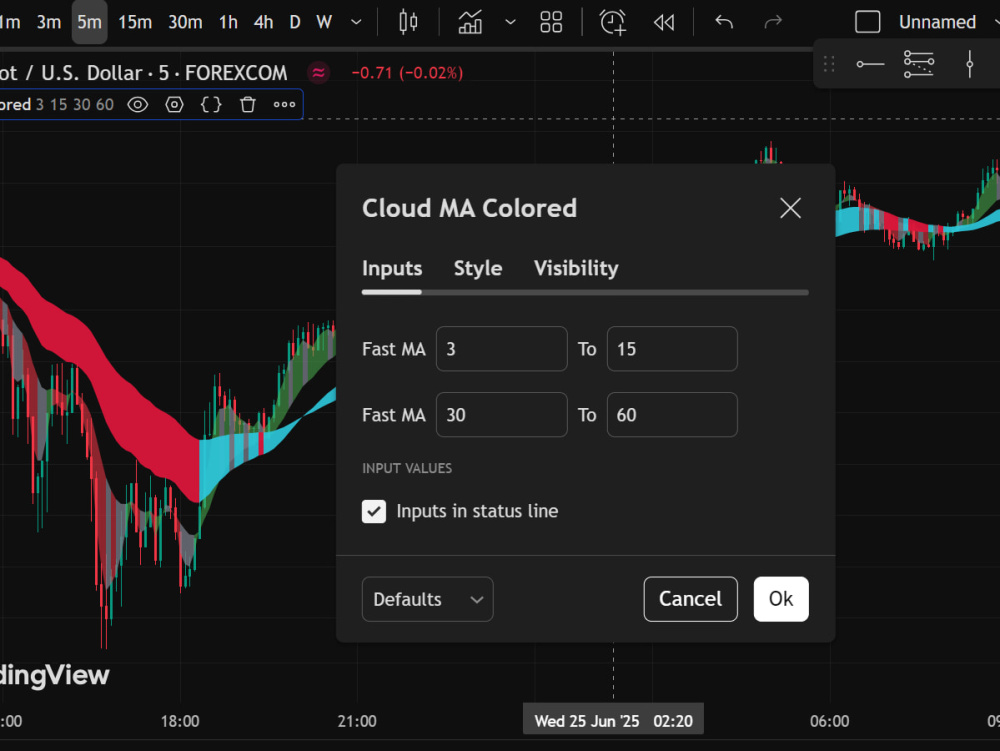Open the Indicators icon

pyautogui.click(x=470, y=22)
